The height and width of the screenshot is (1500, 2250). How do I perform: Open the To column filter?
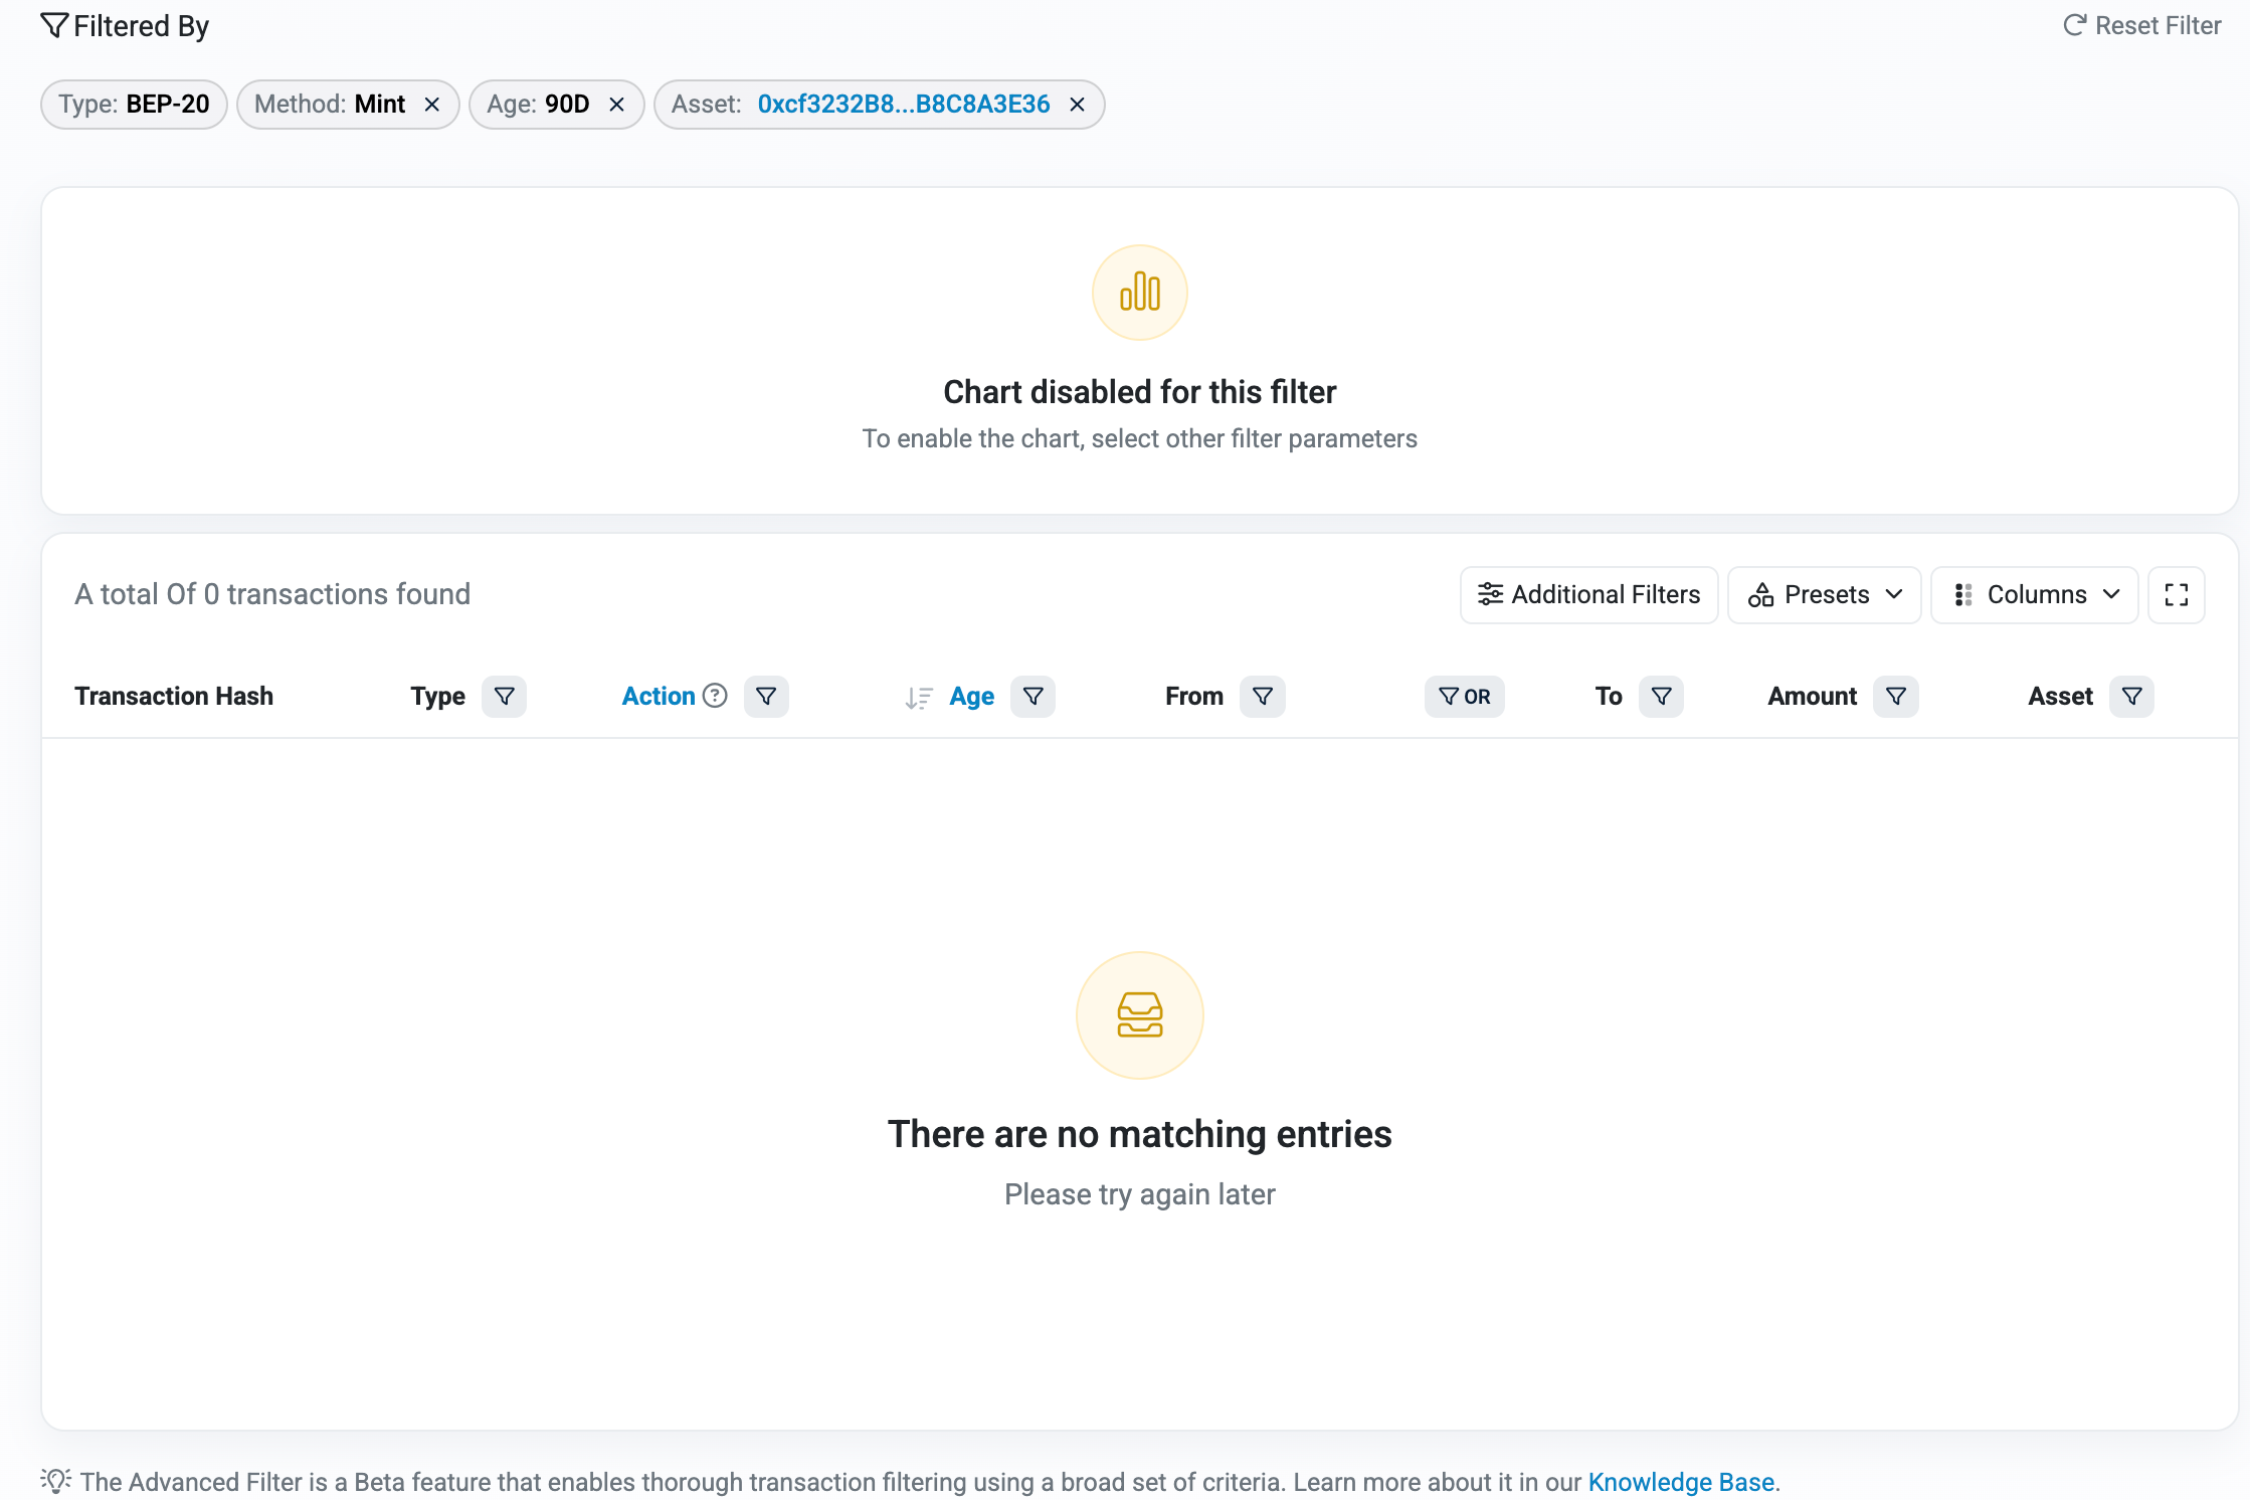1660,695
